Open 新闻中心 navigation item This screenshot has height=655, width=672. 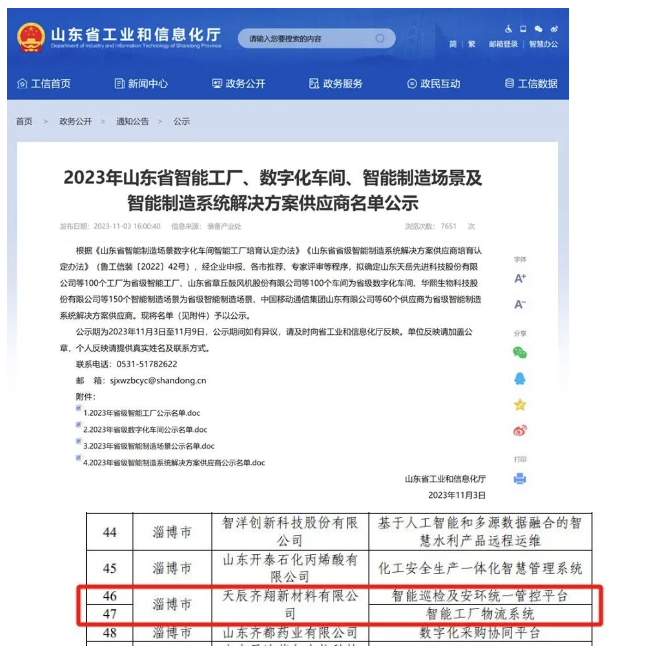141,84
